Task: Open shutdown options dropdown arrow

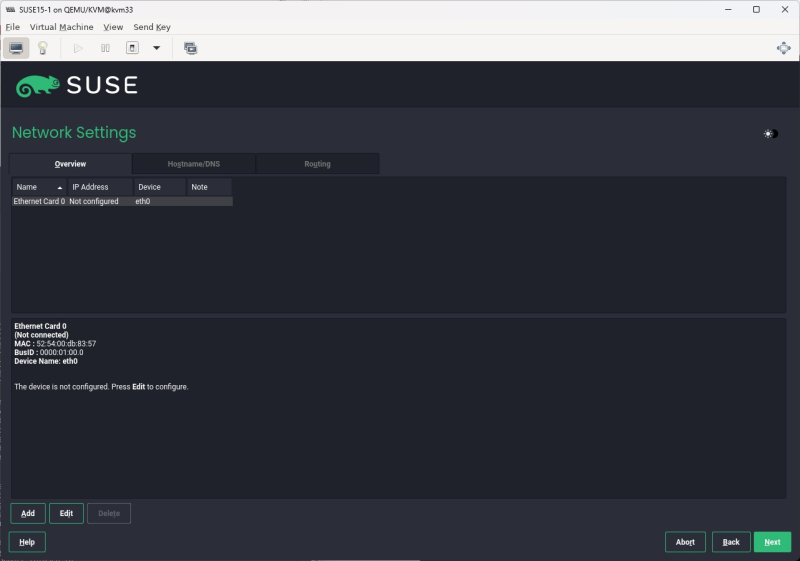Action: [157, 48]
